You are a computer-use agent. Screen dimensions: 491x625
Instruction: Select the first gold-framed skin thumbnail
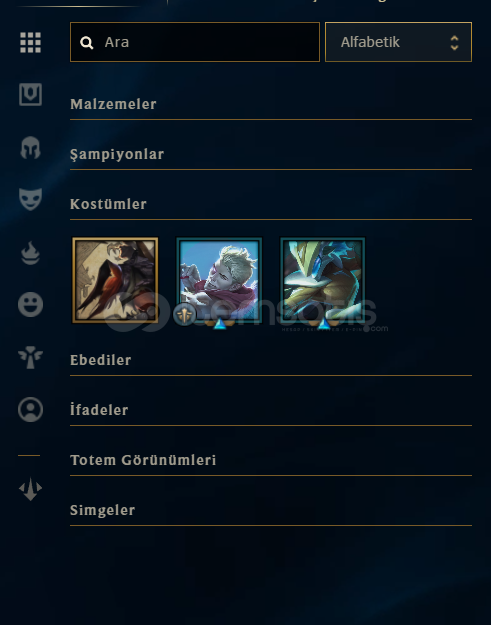(x=115, y=280)
